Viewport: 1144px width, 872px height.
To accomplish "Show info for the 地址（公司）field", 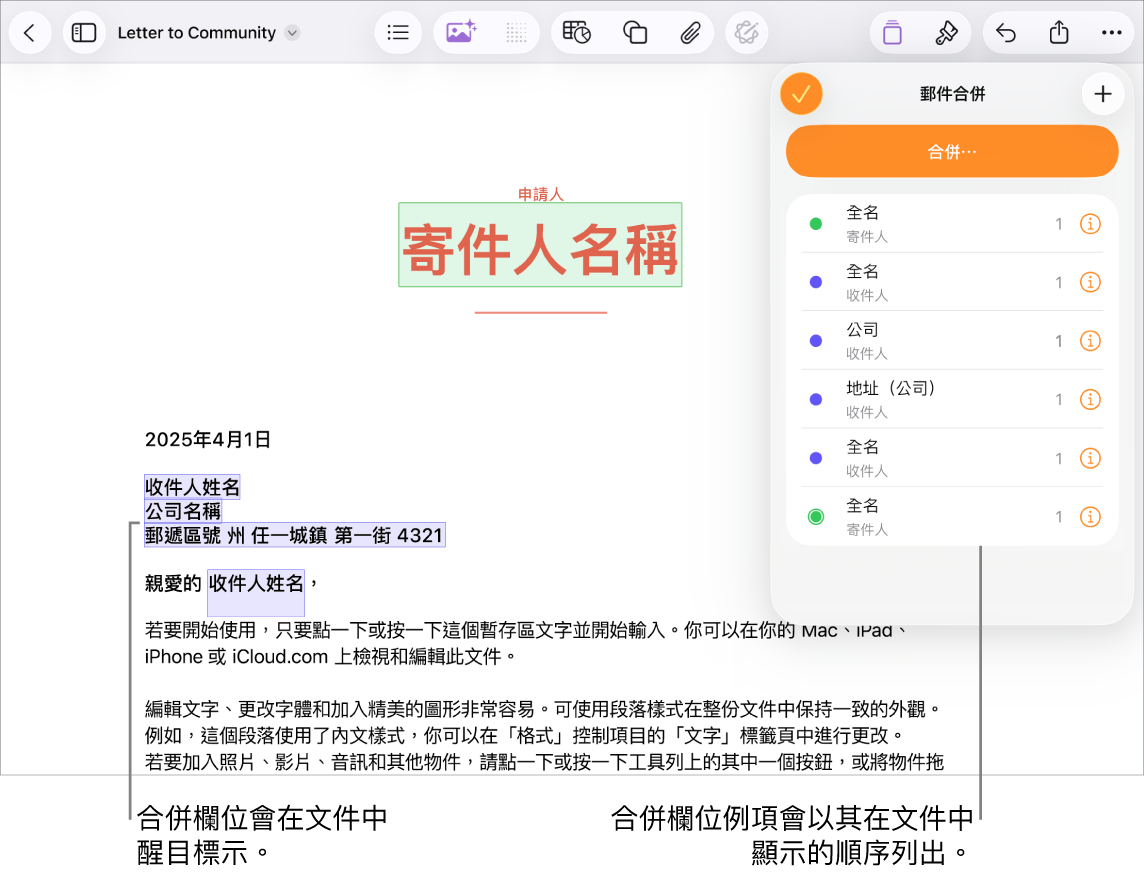I will pos(1090,399).
